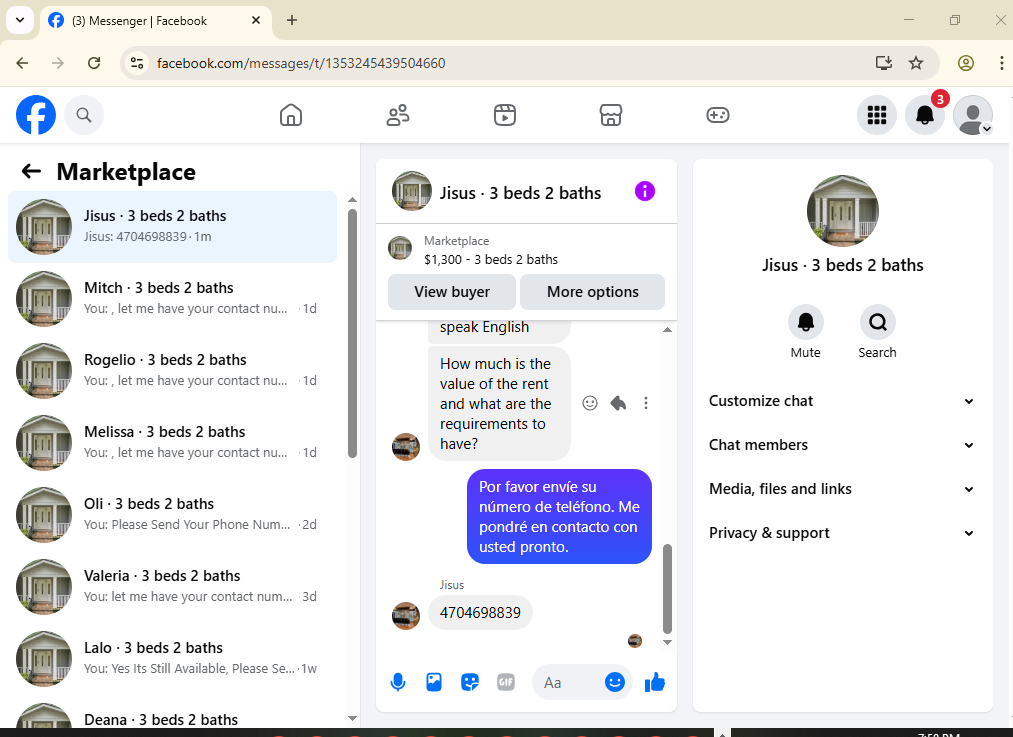
Task: Close the Messenger browser tab
Action: tap(256, 20)
